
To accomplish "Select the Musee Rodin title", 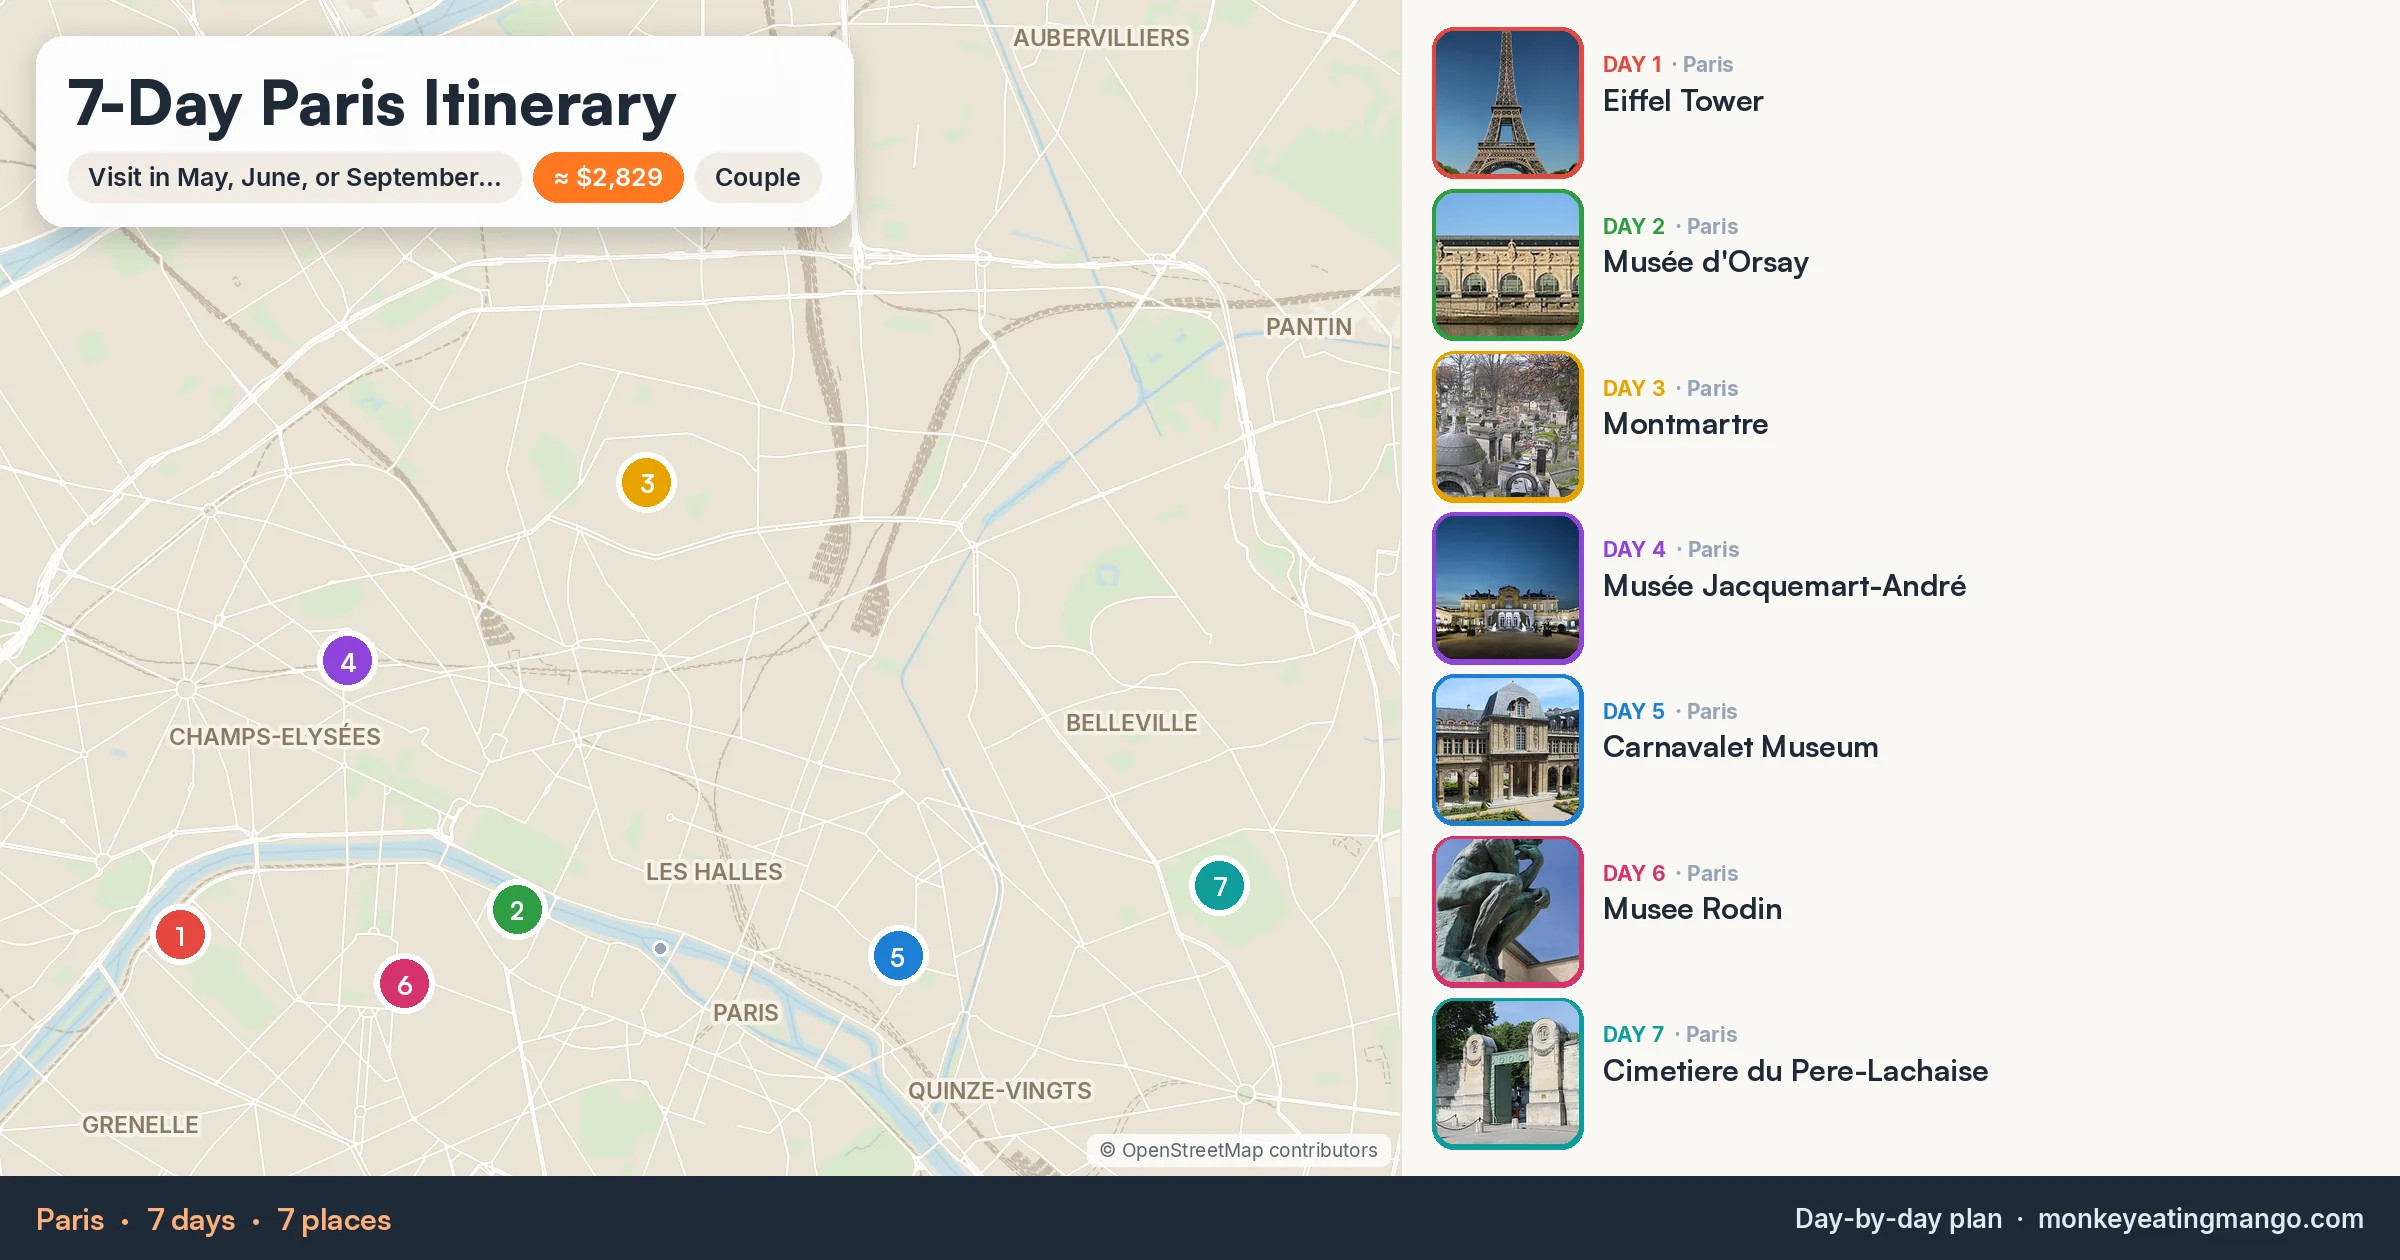I will pyautogui.click(x=1693, y=909).
